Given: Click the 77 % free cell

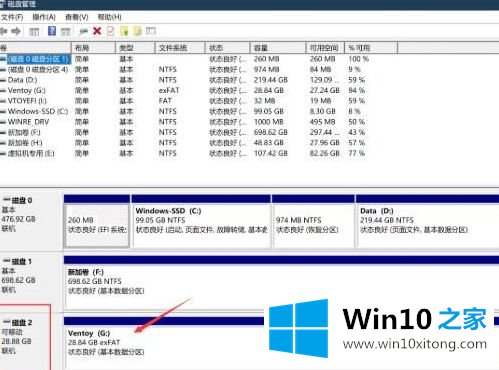Looking at the screenshot, I should (x=357, y=153).
